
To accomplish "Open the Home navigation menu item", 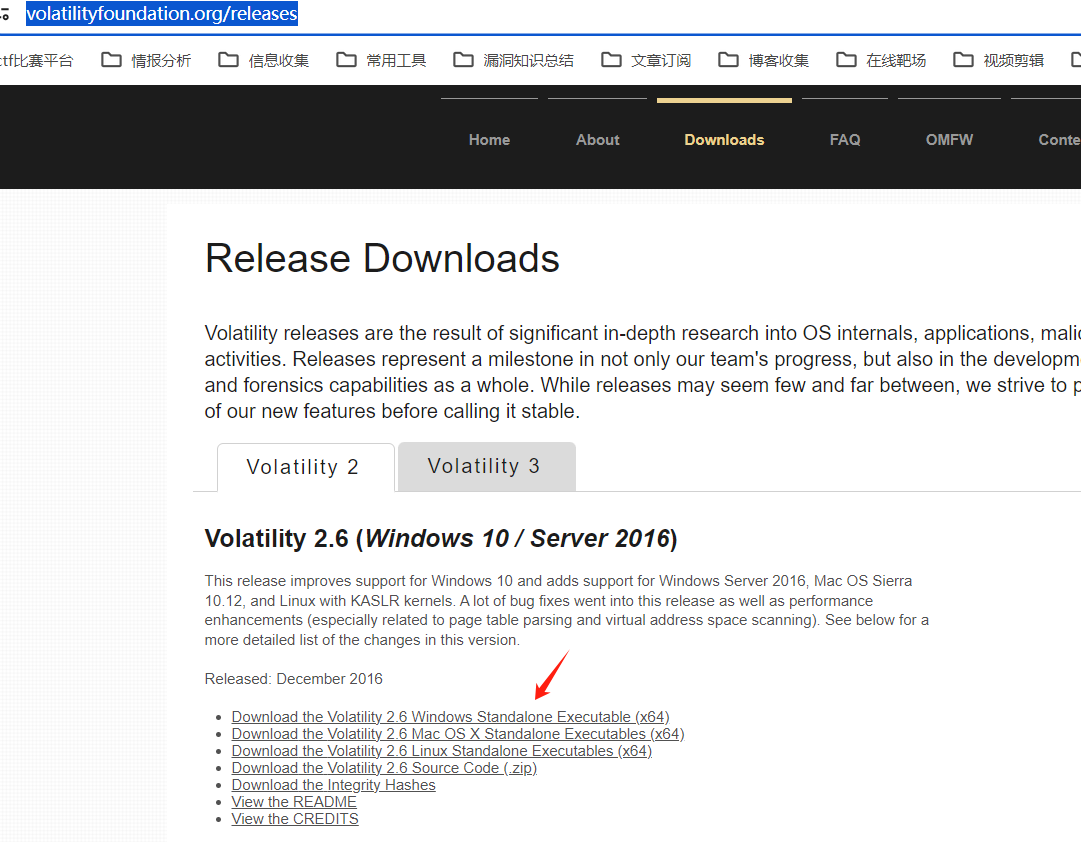I will tap(489, 139).
